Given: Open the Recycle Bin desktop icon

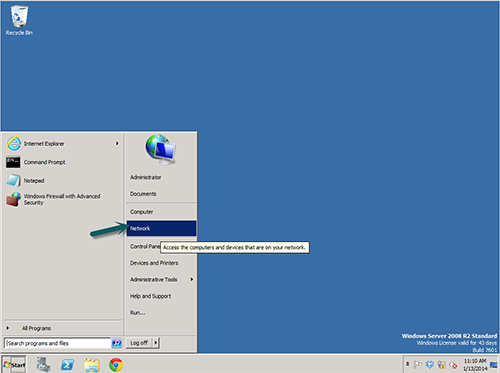Looking at the screenshot, I should tap(19, 21).
